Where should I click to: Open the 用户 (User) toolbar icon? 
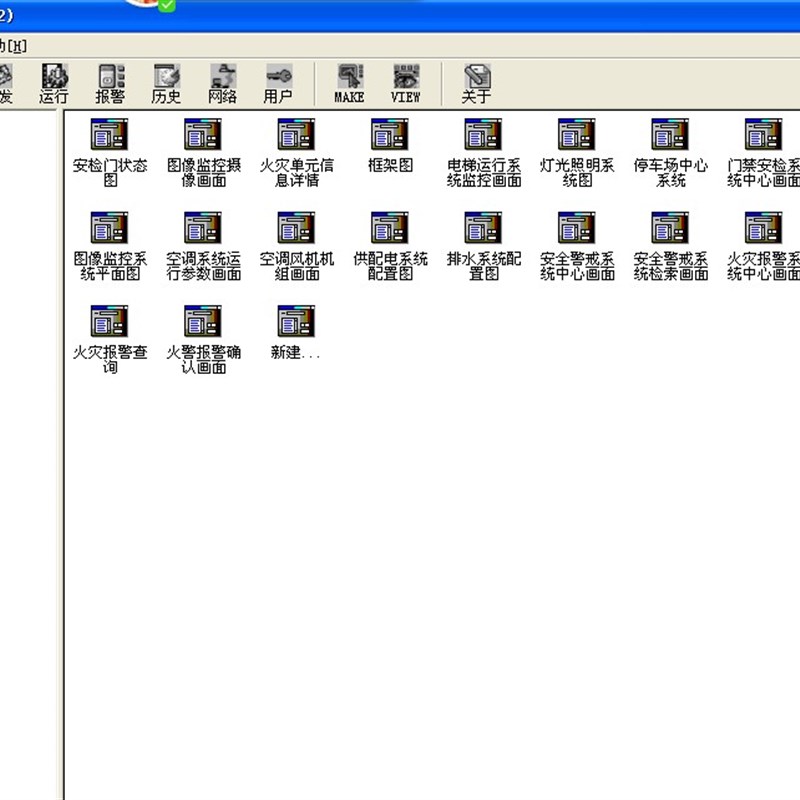pyautogui.click(x=278, y=84)
